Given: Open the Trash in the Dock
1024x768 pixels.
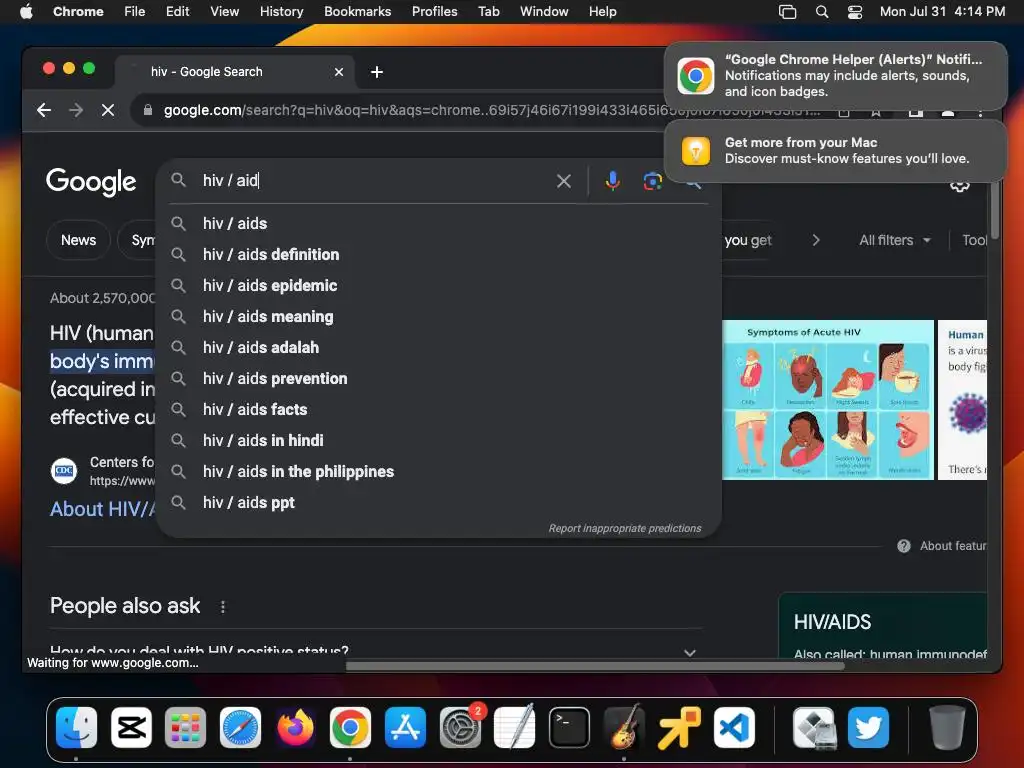Looking at the screenshot, I should pyautogui.click(x=947, y=727).
